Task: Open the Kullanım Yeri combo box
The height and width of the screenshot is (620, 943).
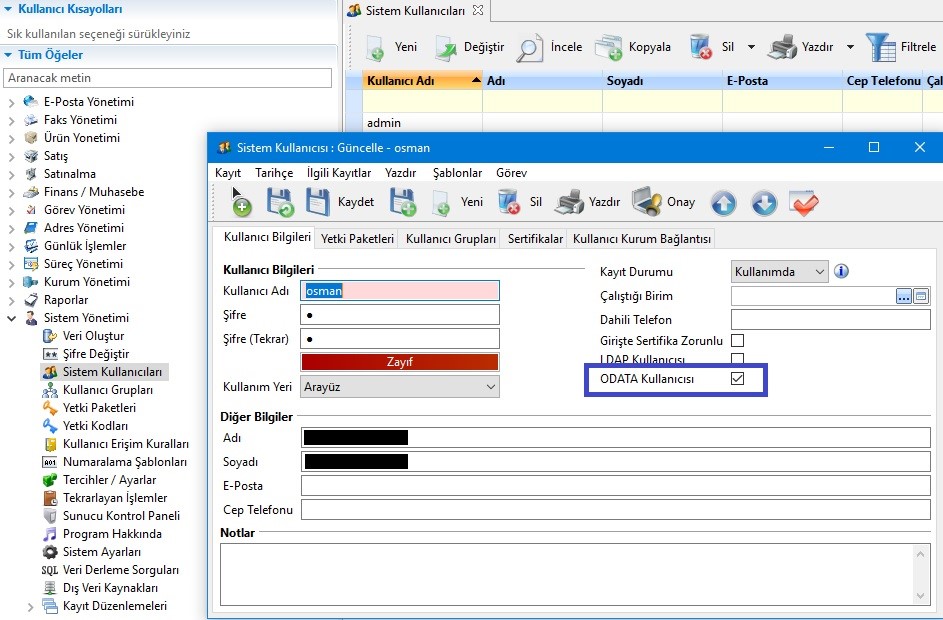Action: pyautogui.click(x=400, y=387)
